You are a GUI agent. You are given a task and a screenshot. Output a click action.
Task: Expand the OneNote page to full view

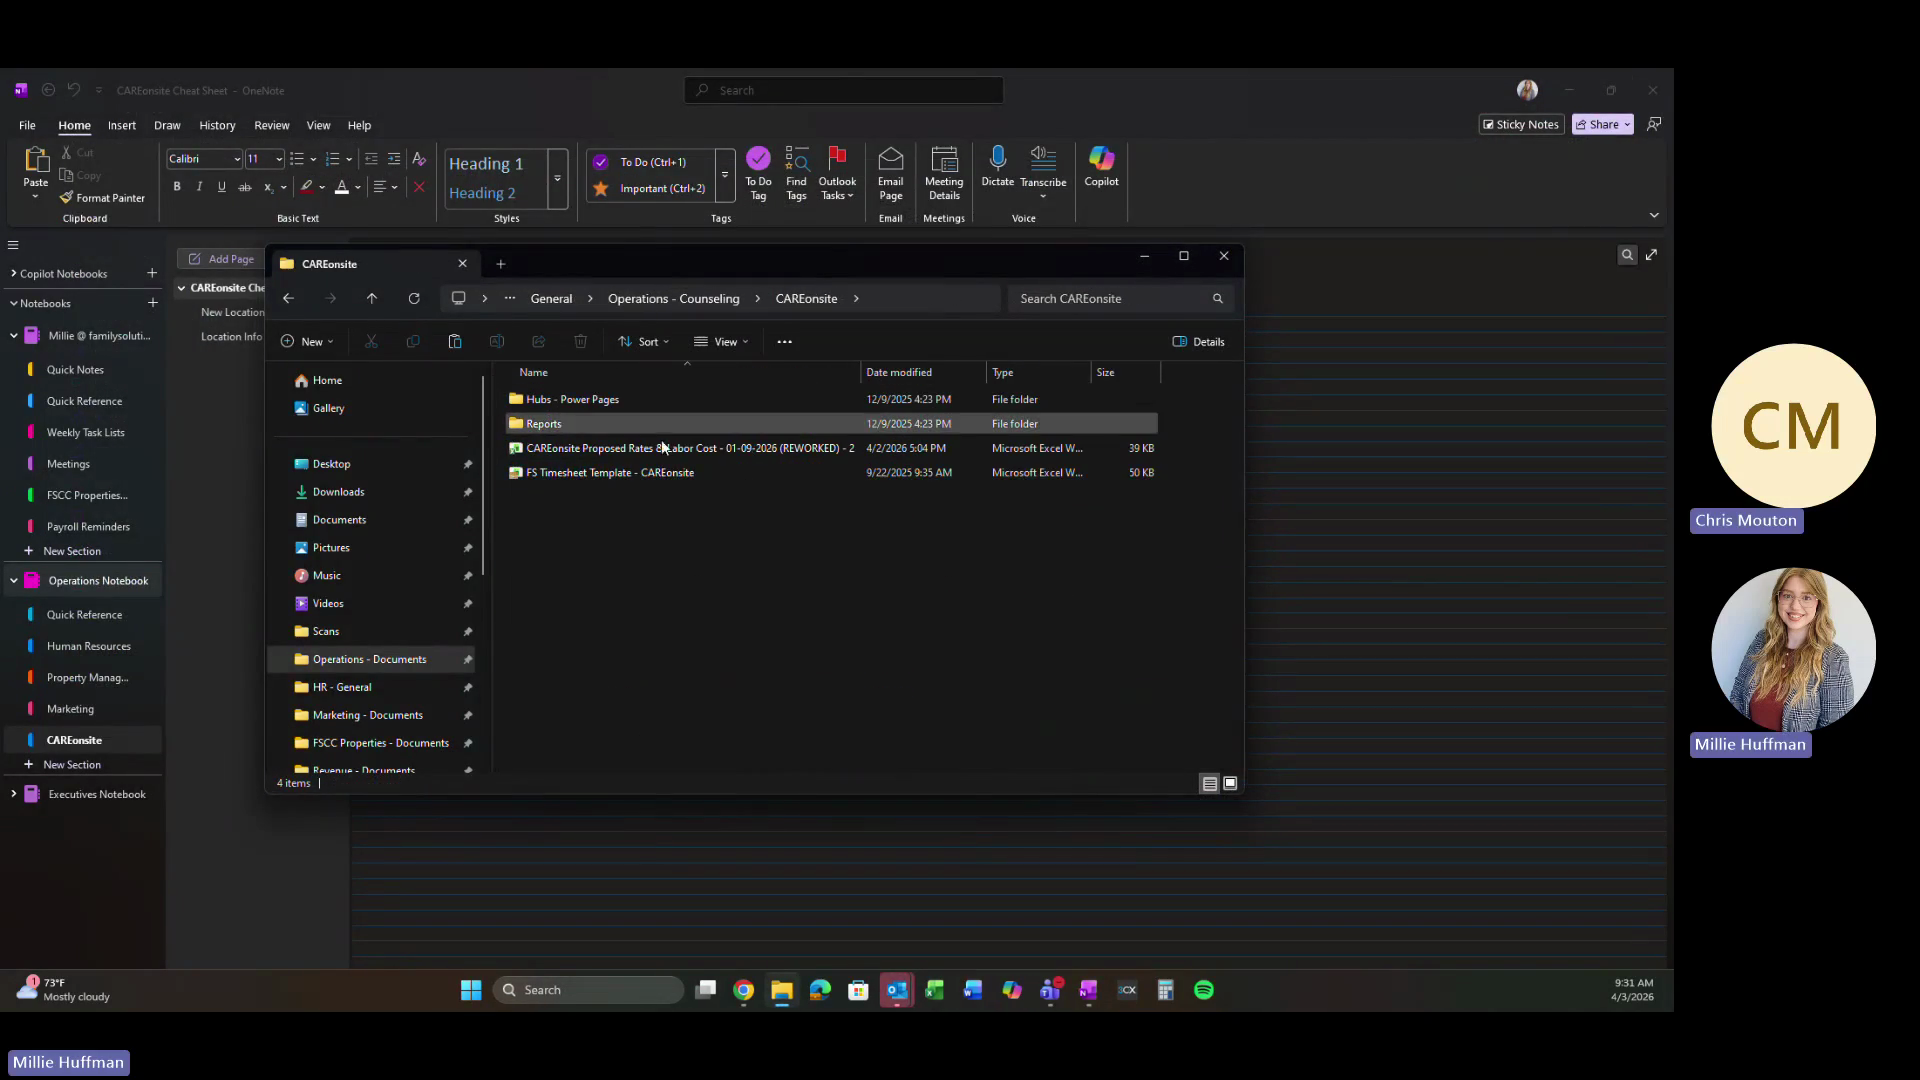(1652, 255)
